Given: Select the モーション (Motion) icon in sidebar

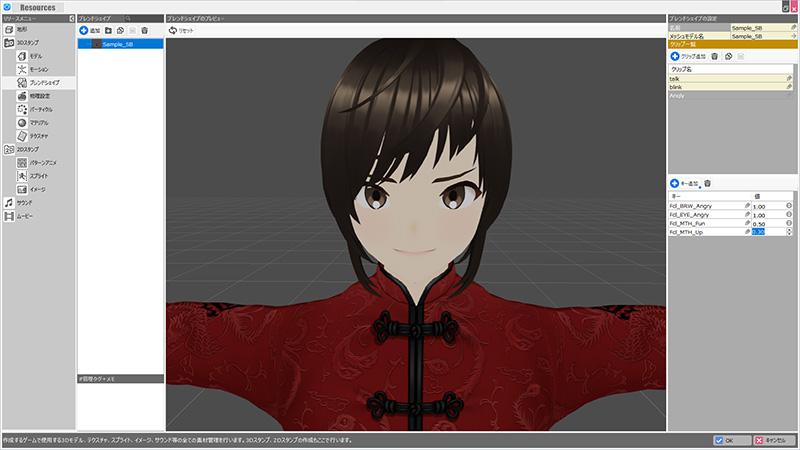Looking at the screenshot, I should (x=22, y=70).
